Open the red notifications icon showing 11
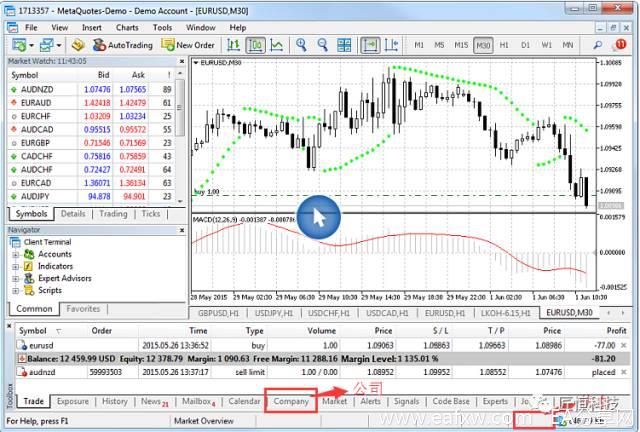The image size is (640, 432). pyautogui.click(x=620, y=45)
